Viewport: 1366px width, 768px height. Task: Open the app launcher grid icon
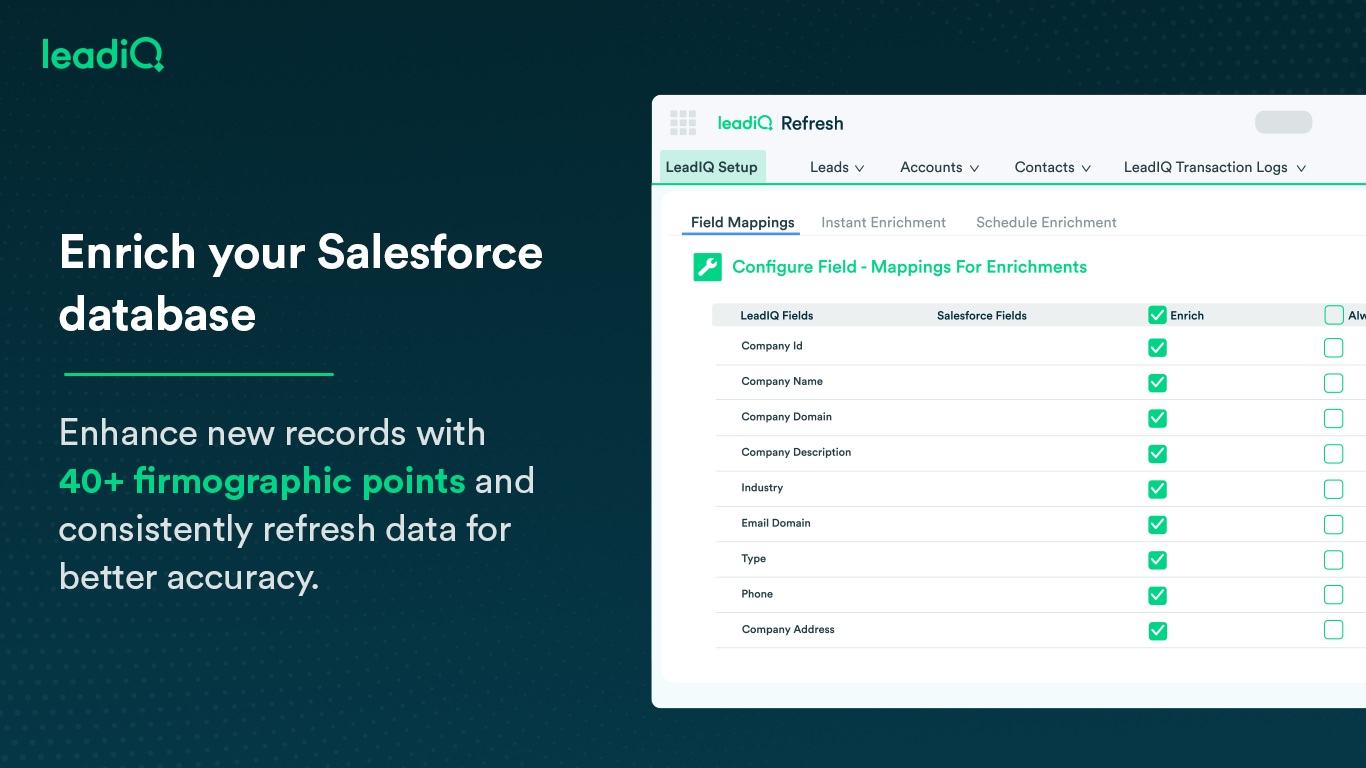(683, 123)
